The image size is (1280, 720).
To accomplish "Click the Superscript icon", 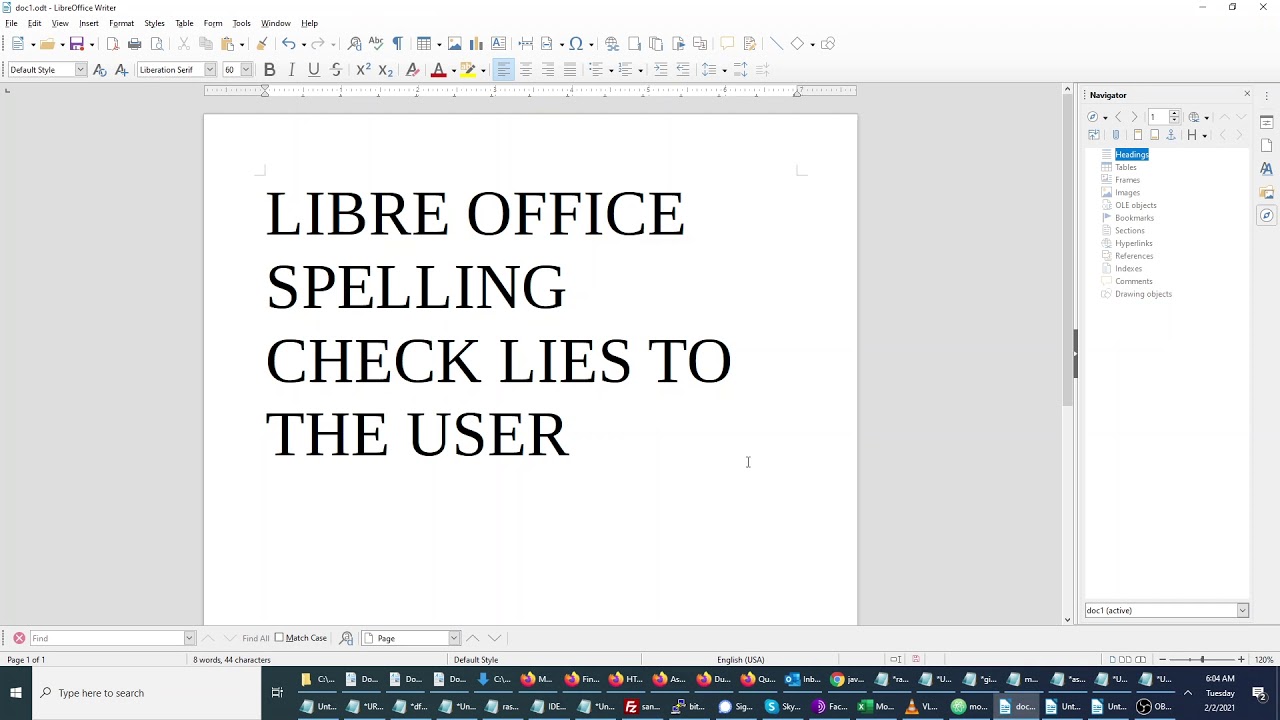I will [x=364, y=70].
